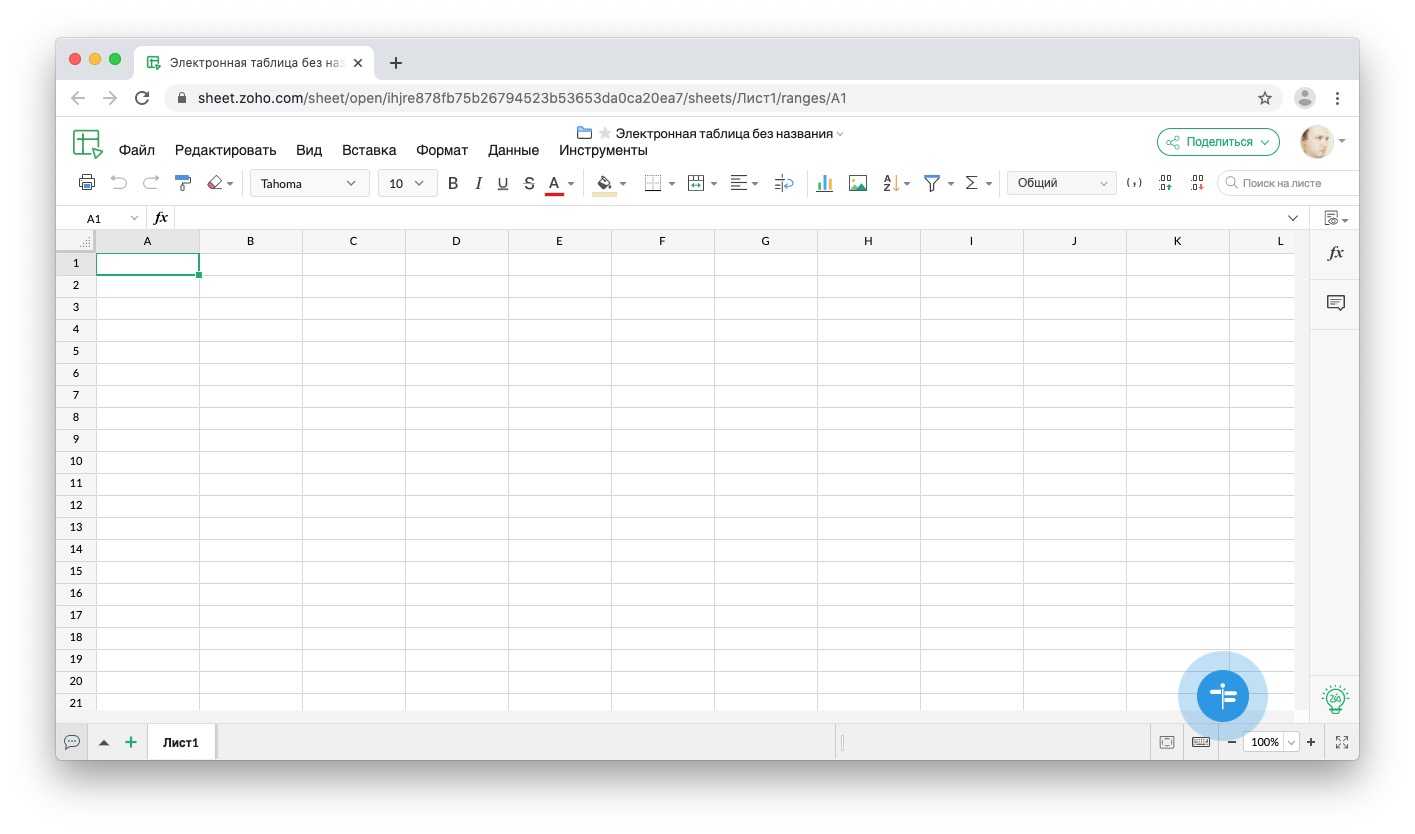Image resolution: width=1415 pixels, height=834 pixels.
Task: Insert a chart using the chart icon
Action: point(824,183)
